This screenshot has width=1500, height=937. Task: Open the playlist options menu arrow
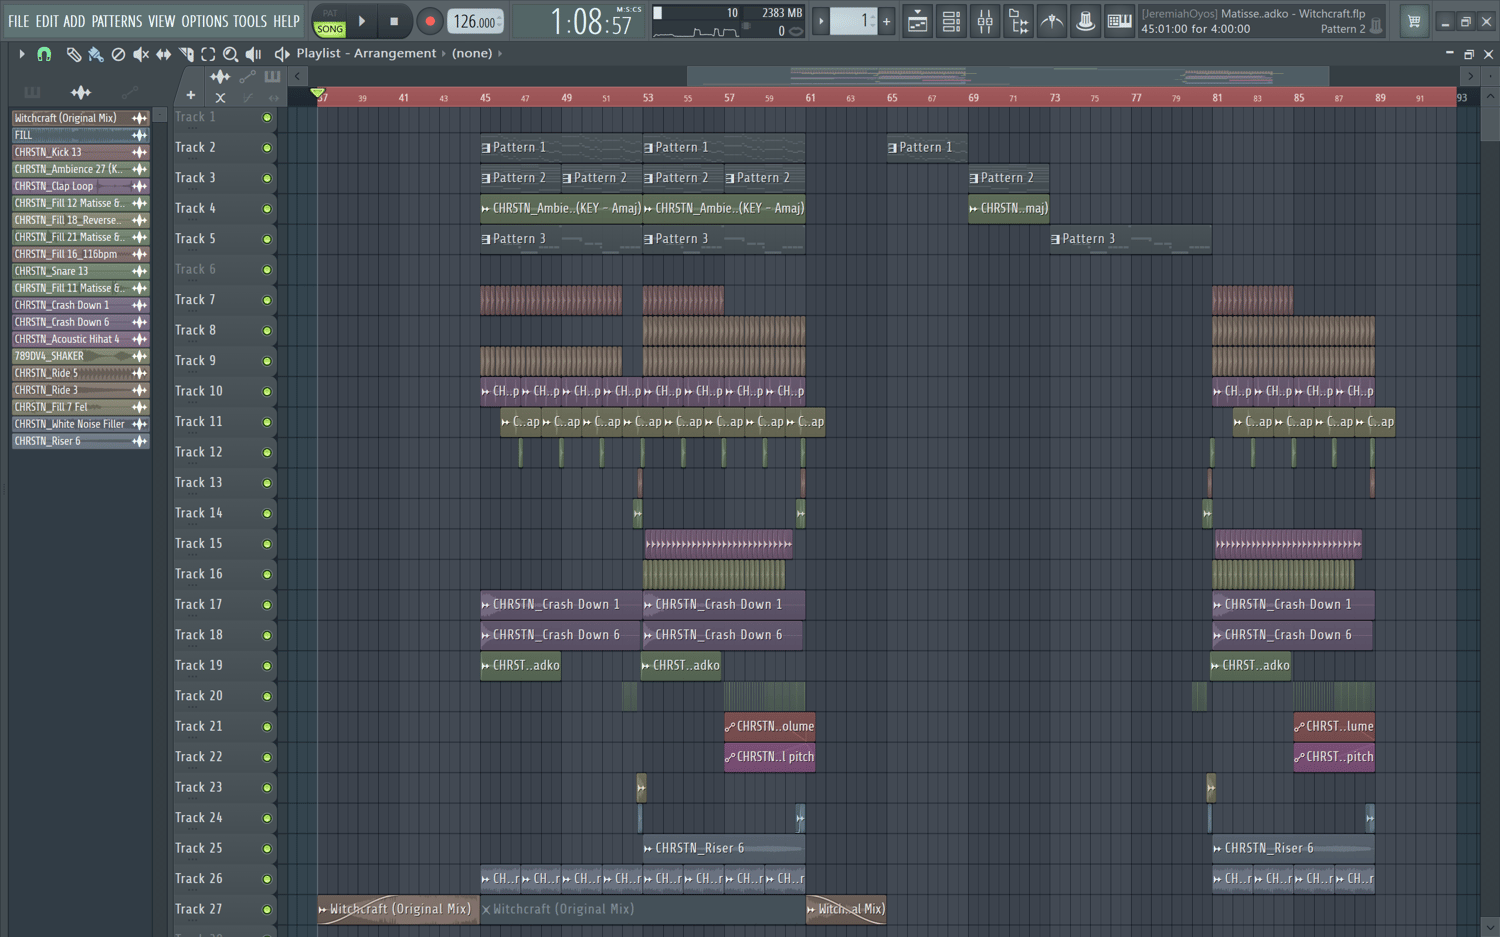pyautogui.click(x=21, y=54)
